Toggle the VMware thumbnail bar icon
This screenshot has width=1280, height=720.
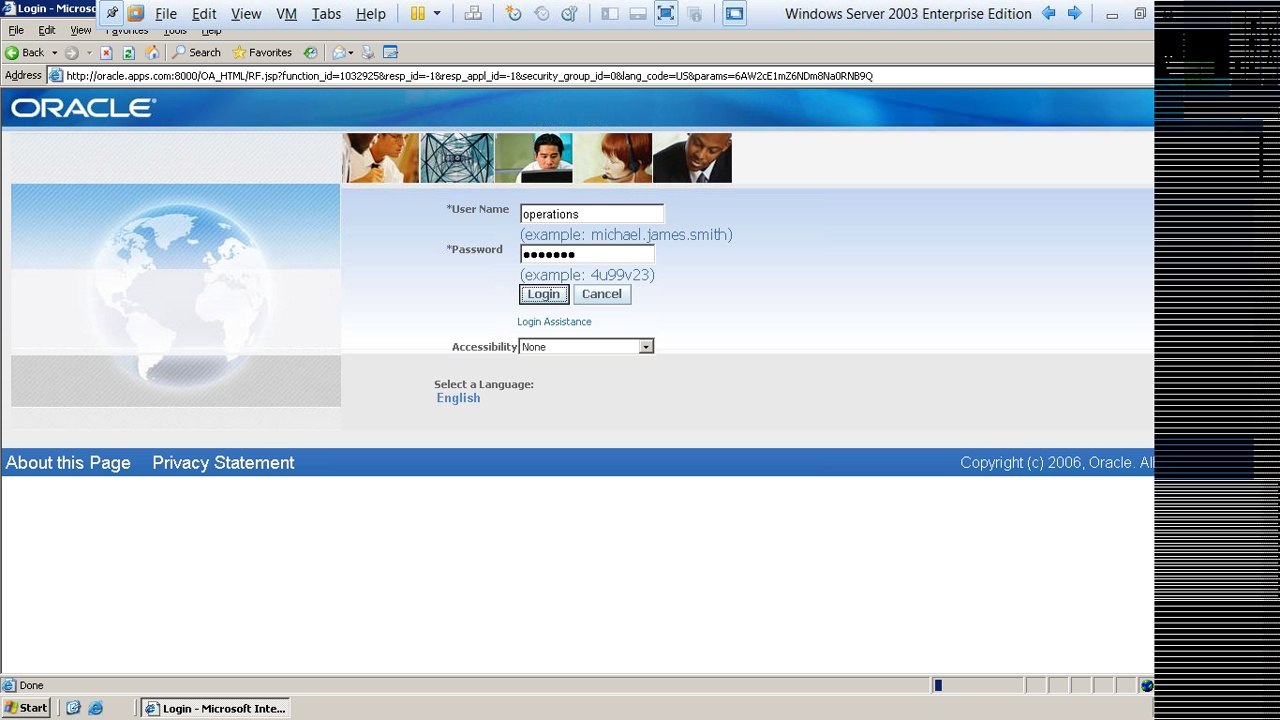click(x=638, y=14)
